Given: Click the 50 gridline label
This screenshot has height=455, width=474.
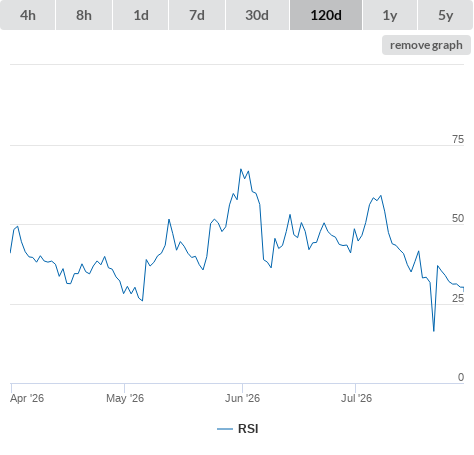Looking at the screenshot, I should pyautogui.click(x=458, y=219).
